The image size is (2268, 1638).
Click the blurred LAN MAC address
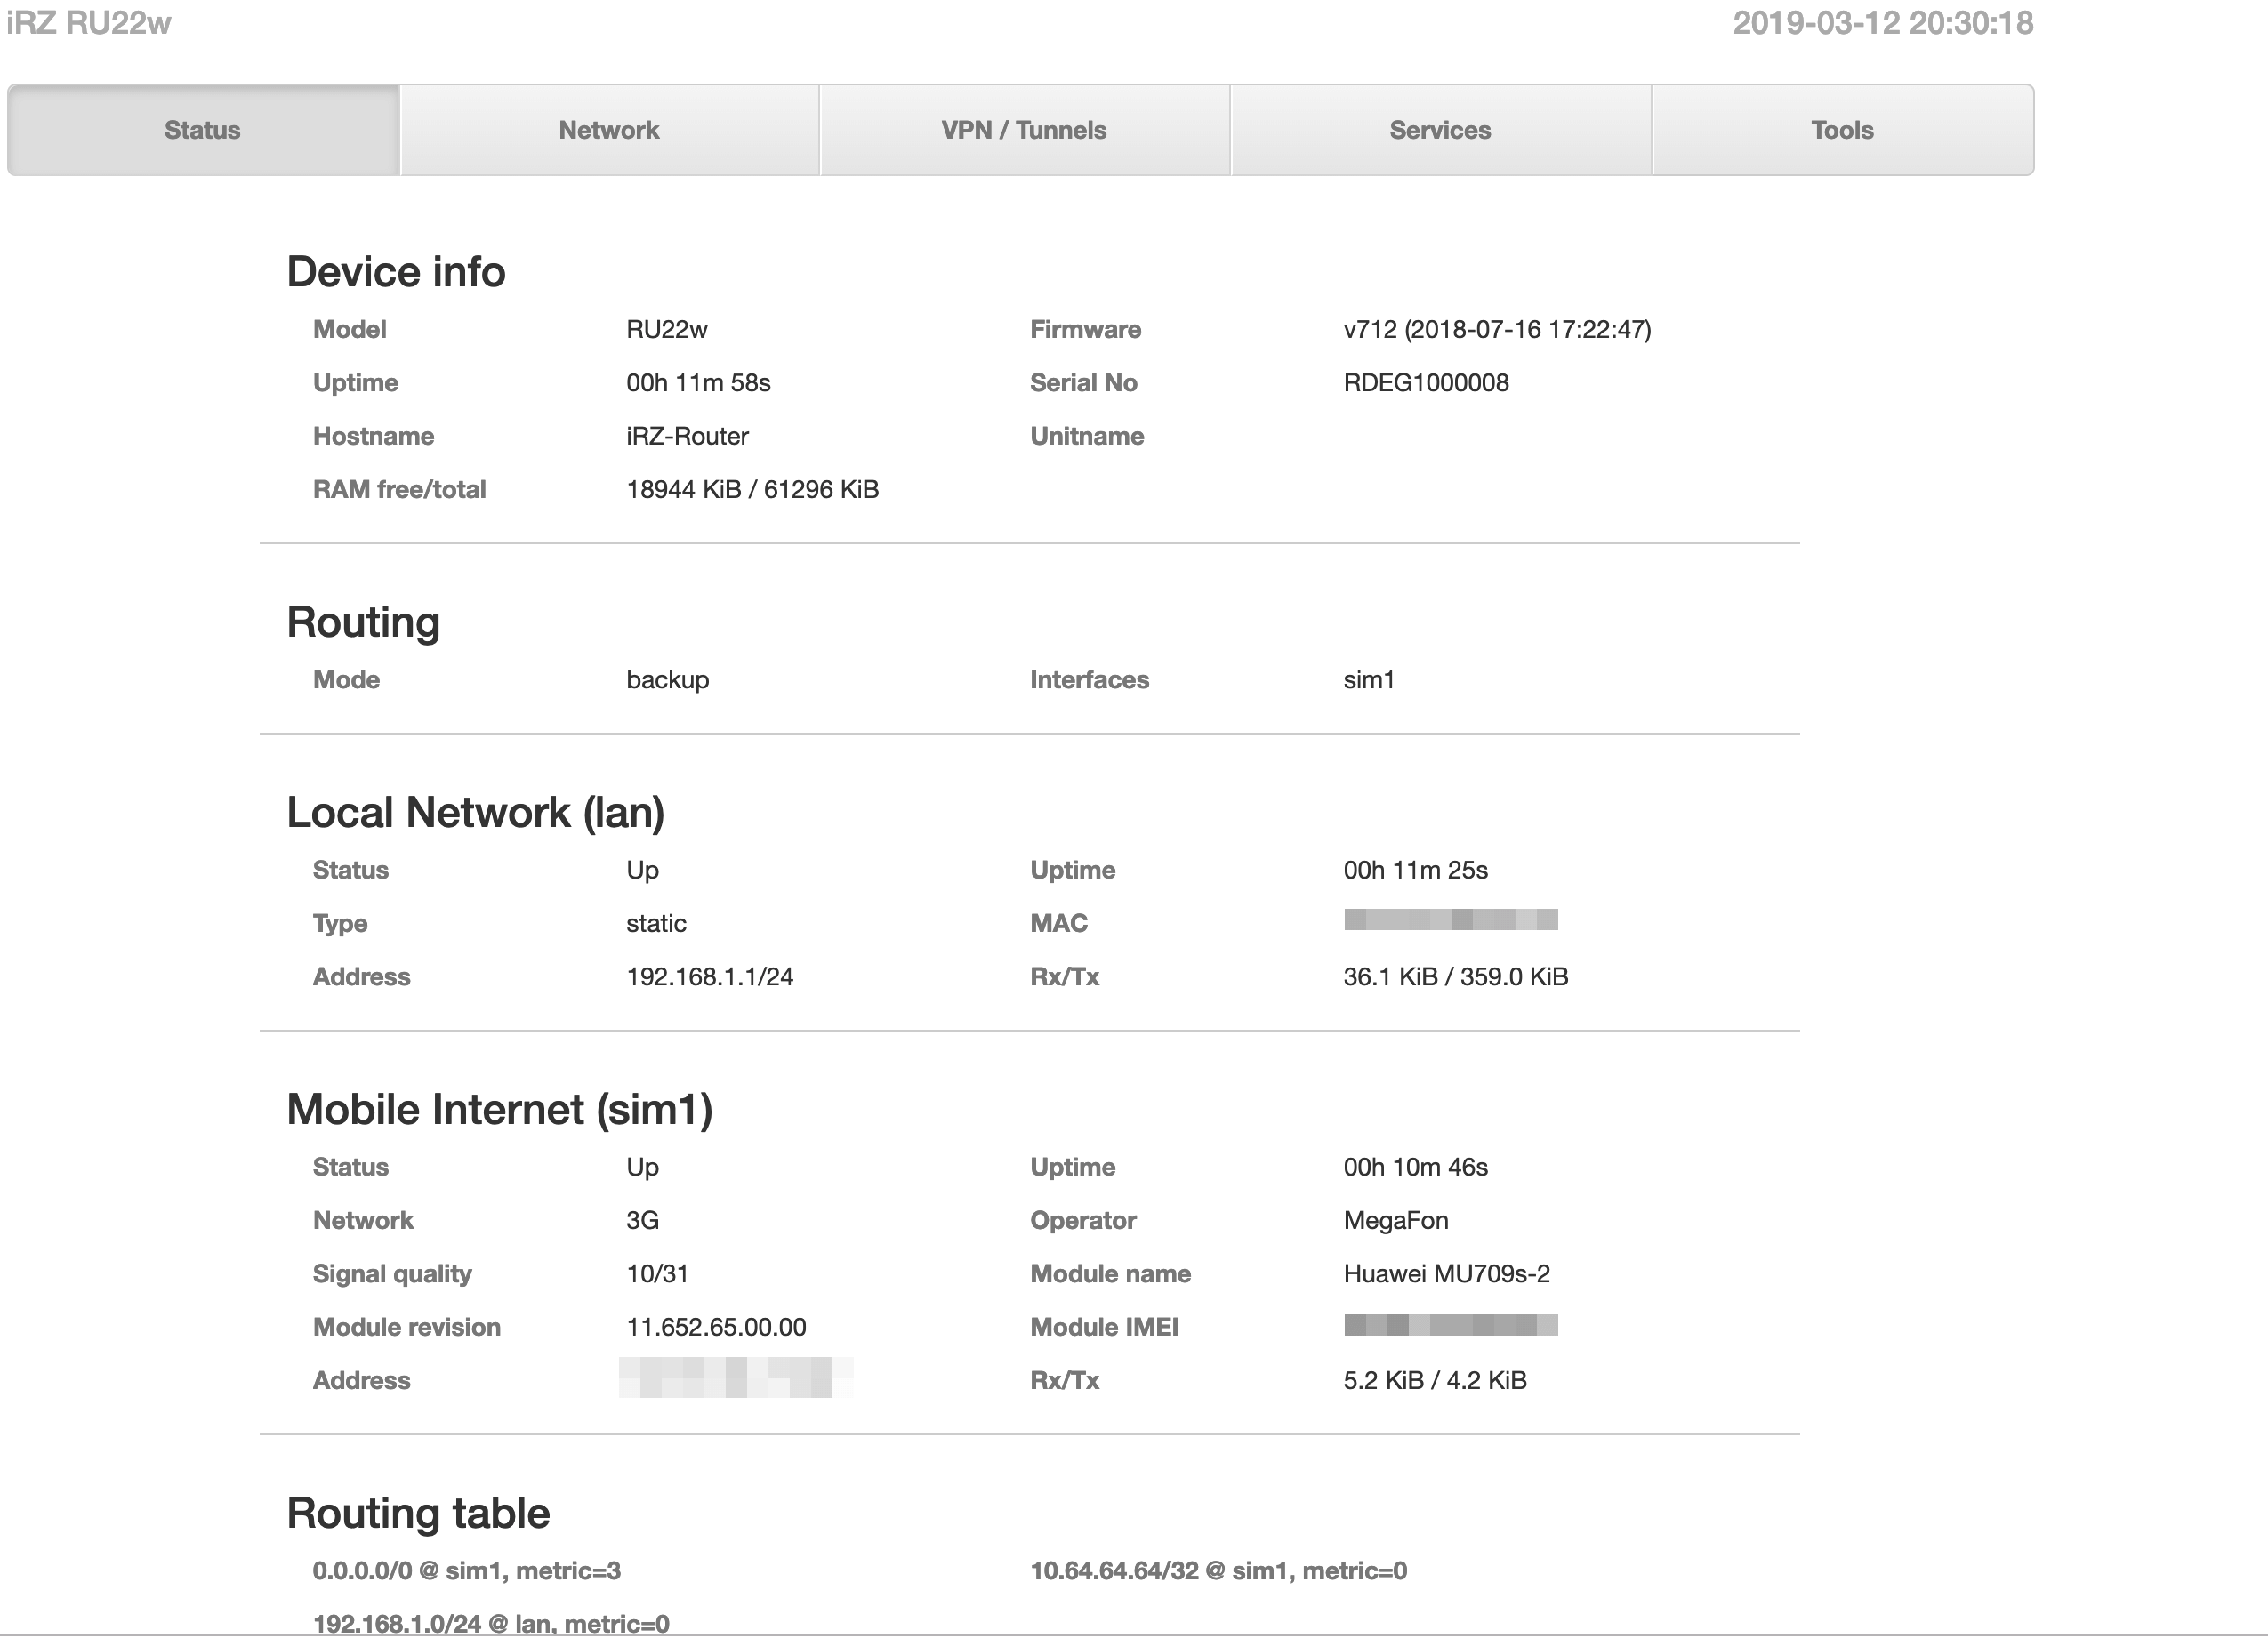(x=1450, y=920)
